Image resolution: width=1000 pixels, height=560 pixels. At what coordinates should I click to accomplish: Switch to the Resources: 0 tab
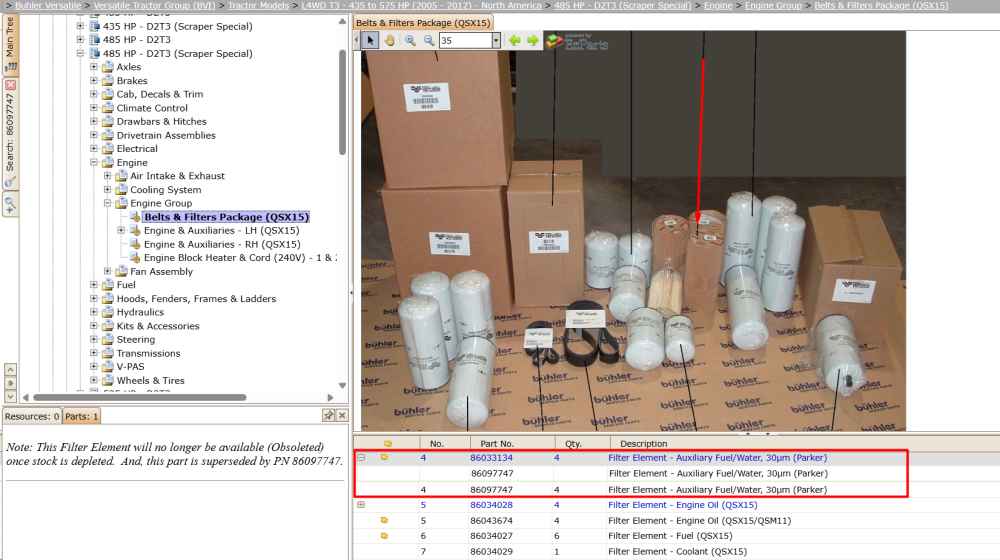point(32,416)
